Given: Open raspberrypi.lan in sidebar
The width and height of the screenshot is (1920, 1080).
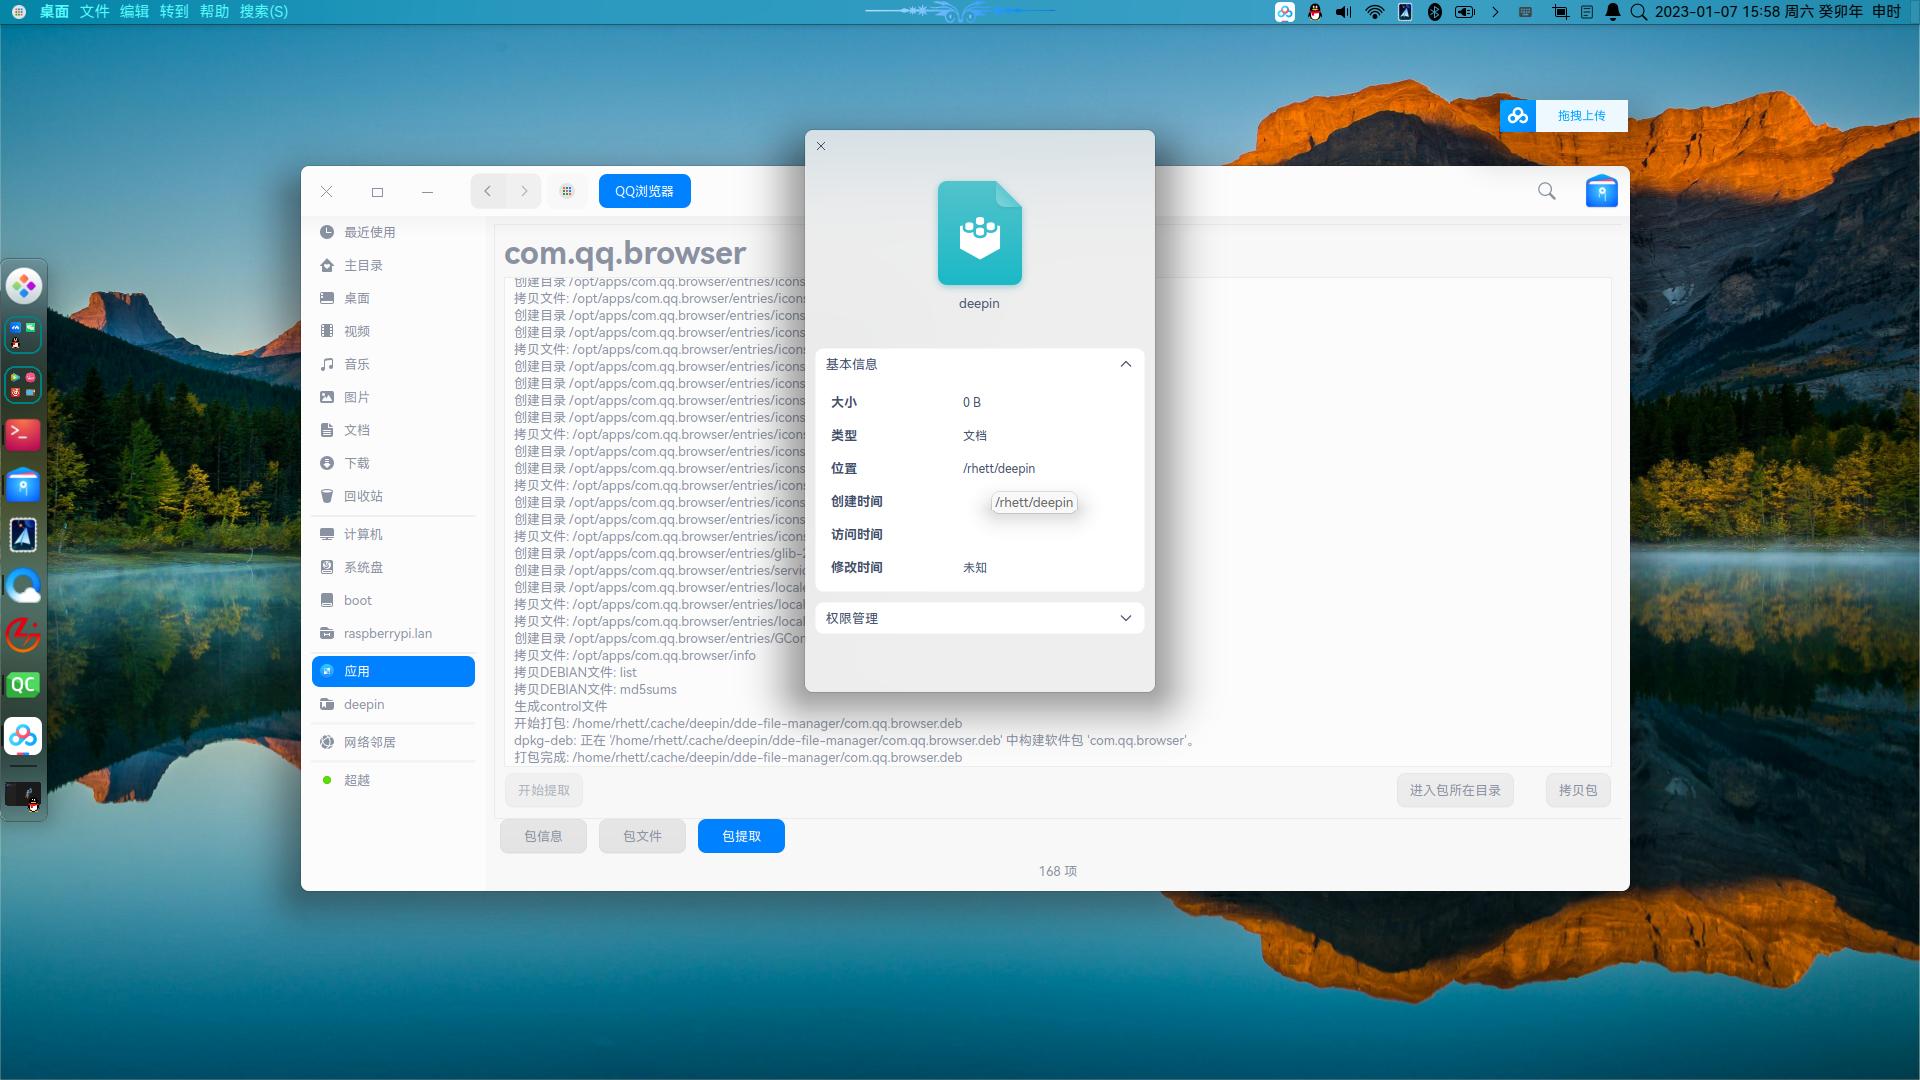Looking at the screenshot, I should tap(387, 633).
